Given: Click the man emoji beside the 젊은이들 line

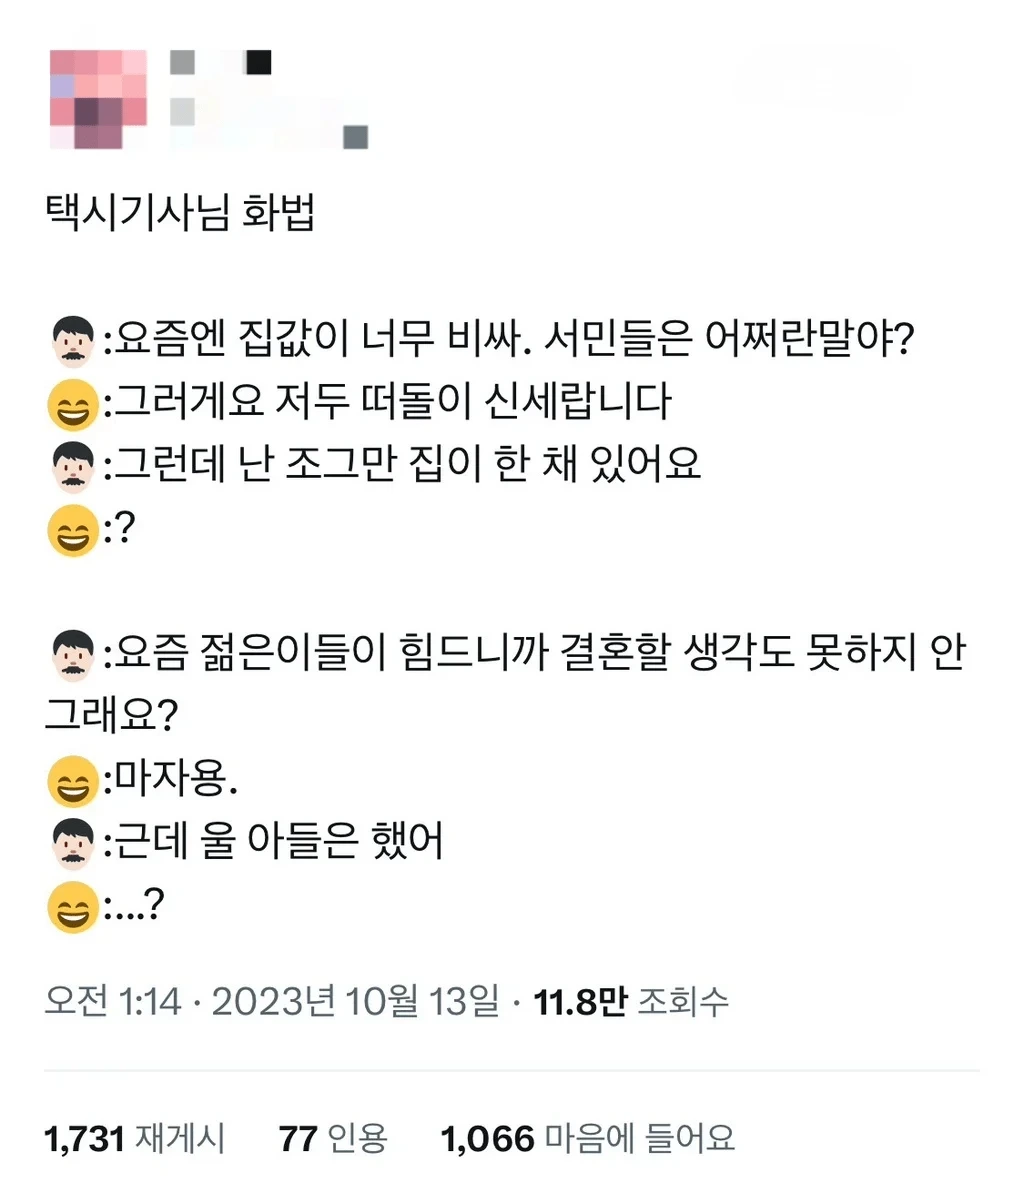Looking at the screenshot, I should pyautogui.click(x=71, y=655).
